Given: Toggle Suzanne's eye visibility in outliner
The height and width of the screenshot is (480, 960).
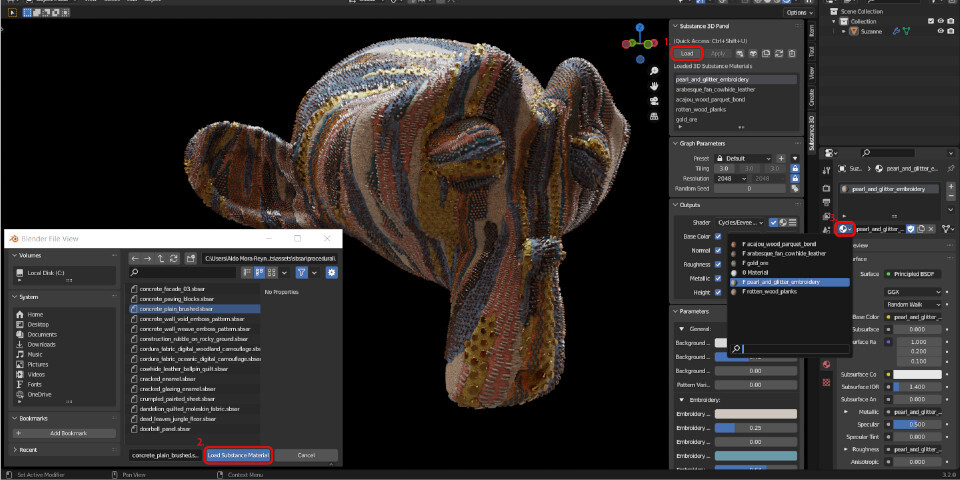Looking at the screenshot, I should click(941, 31).
